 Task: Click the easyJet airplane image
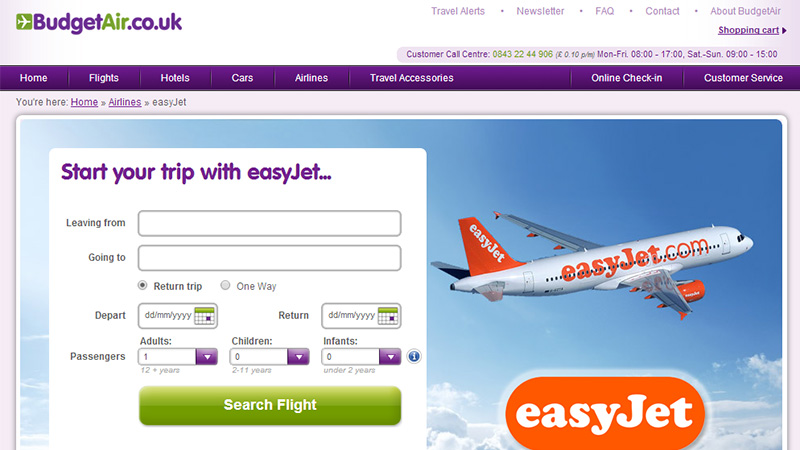coord(592,265)
